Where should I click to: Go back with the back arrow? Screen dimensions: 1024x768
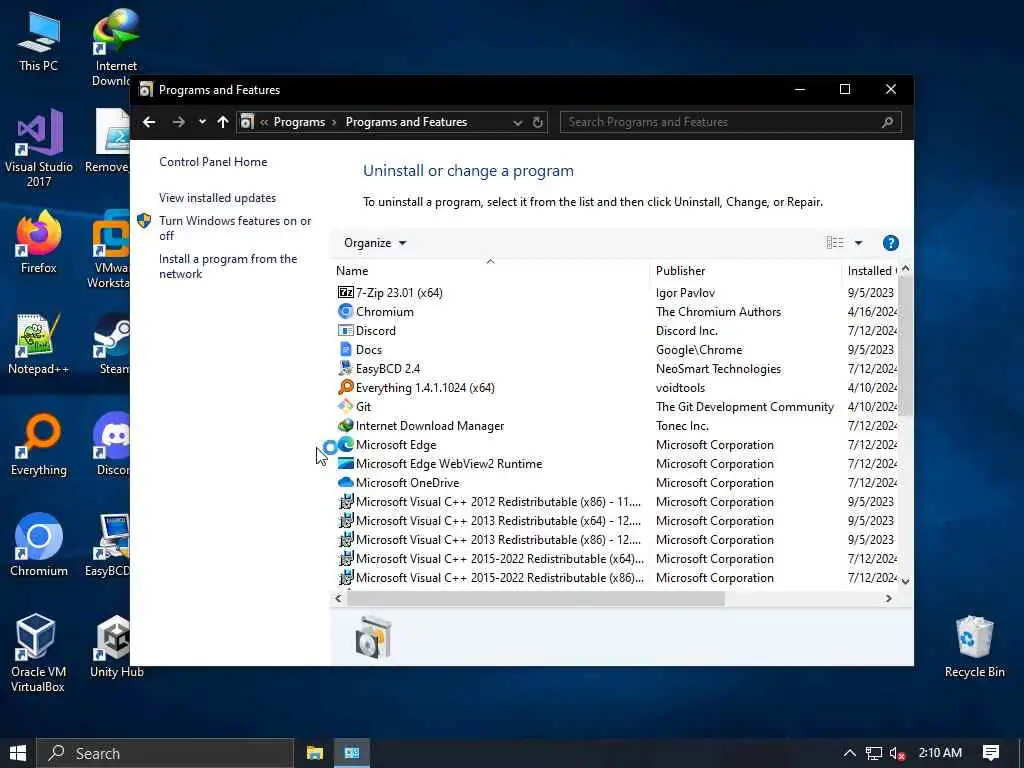pyautogui.click(x=149, y=122)
